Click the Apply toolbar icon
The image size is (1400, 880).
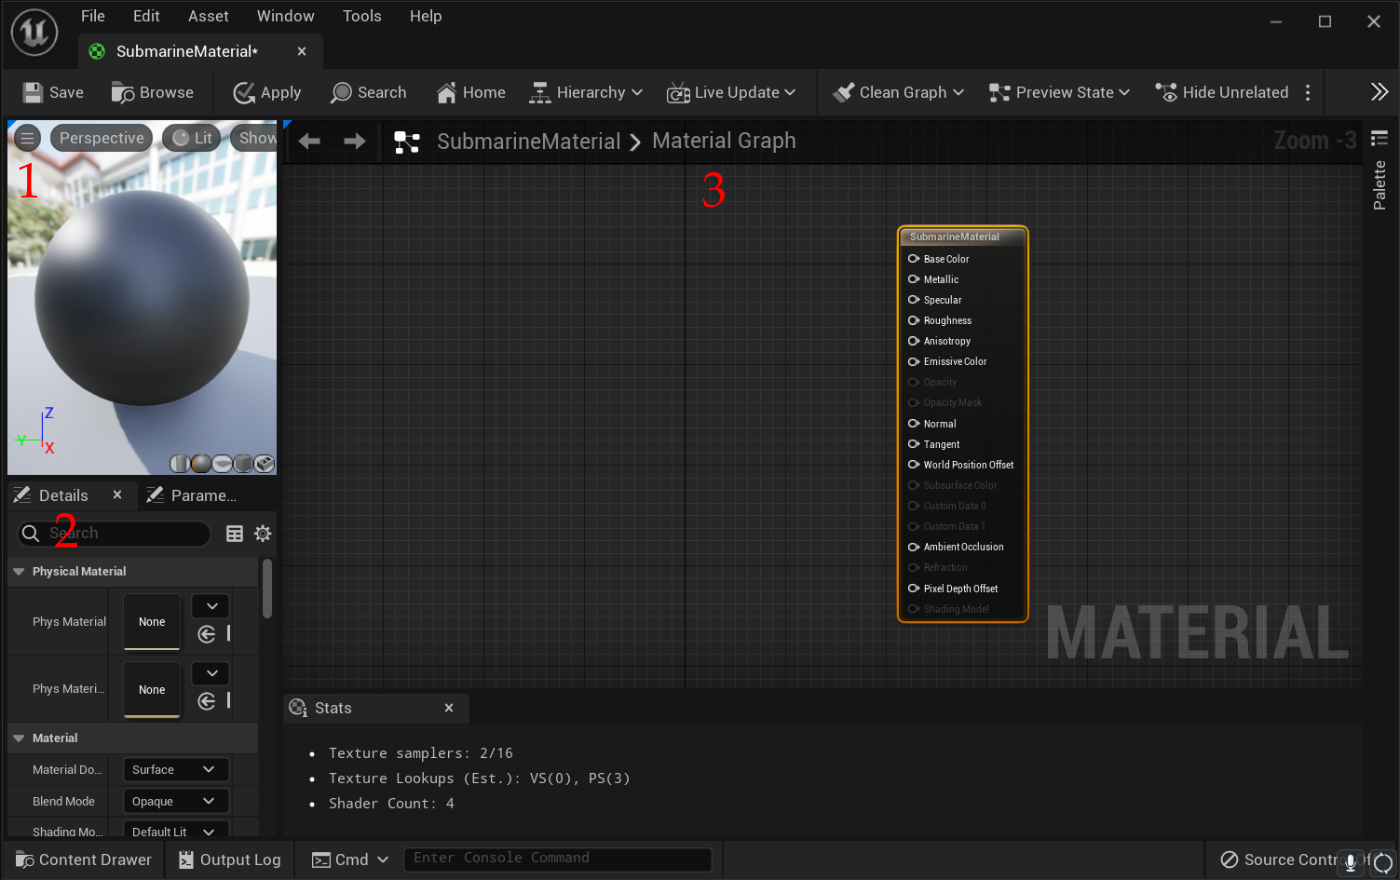click(244, 92)
